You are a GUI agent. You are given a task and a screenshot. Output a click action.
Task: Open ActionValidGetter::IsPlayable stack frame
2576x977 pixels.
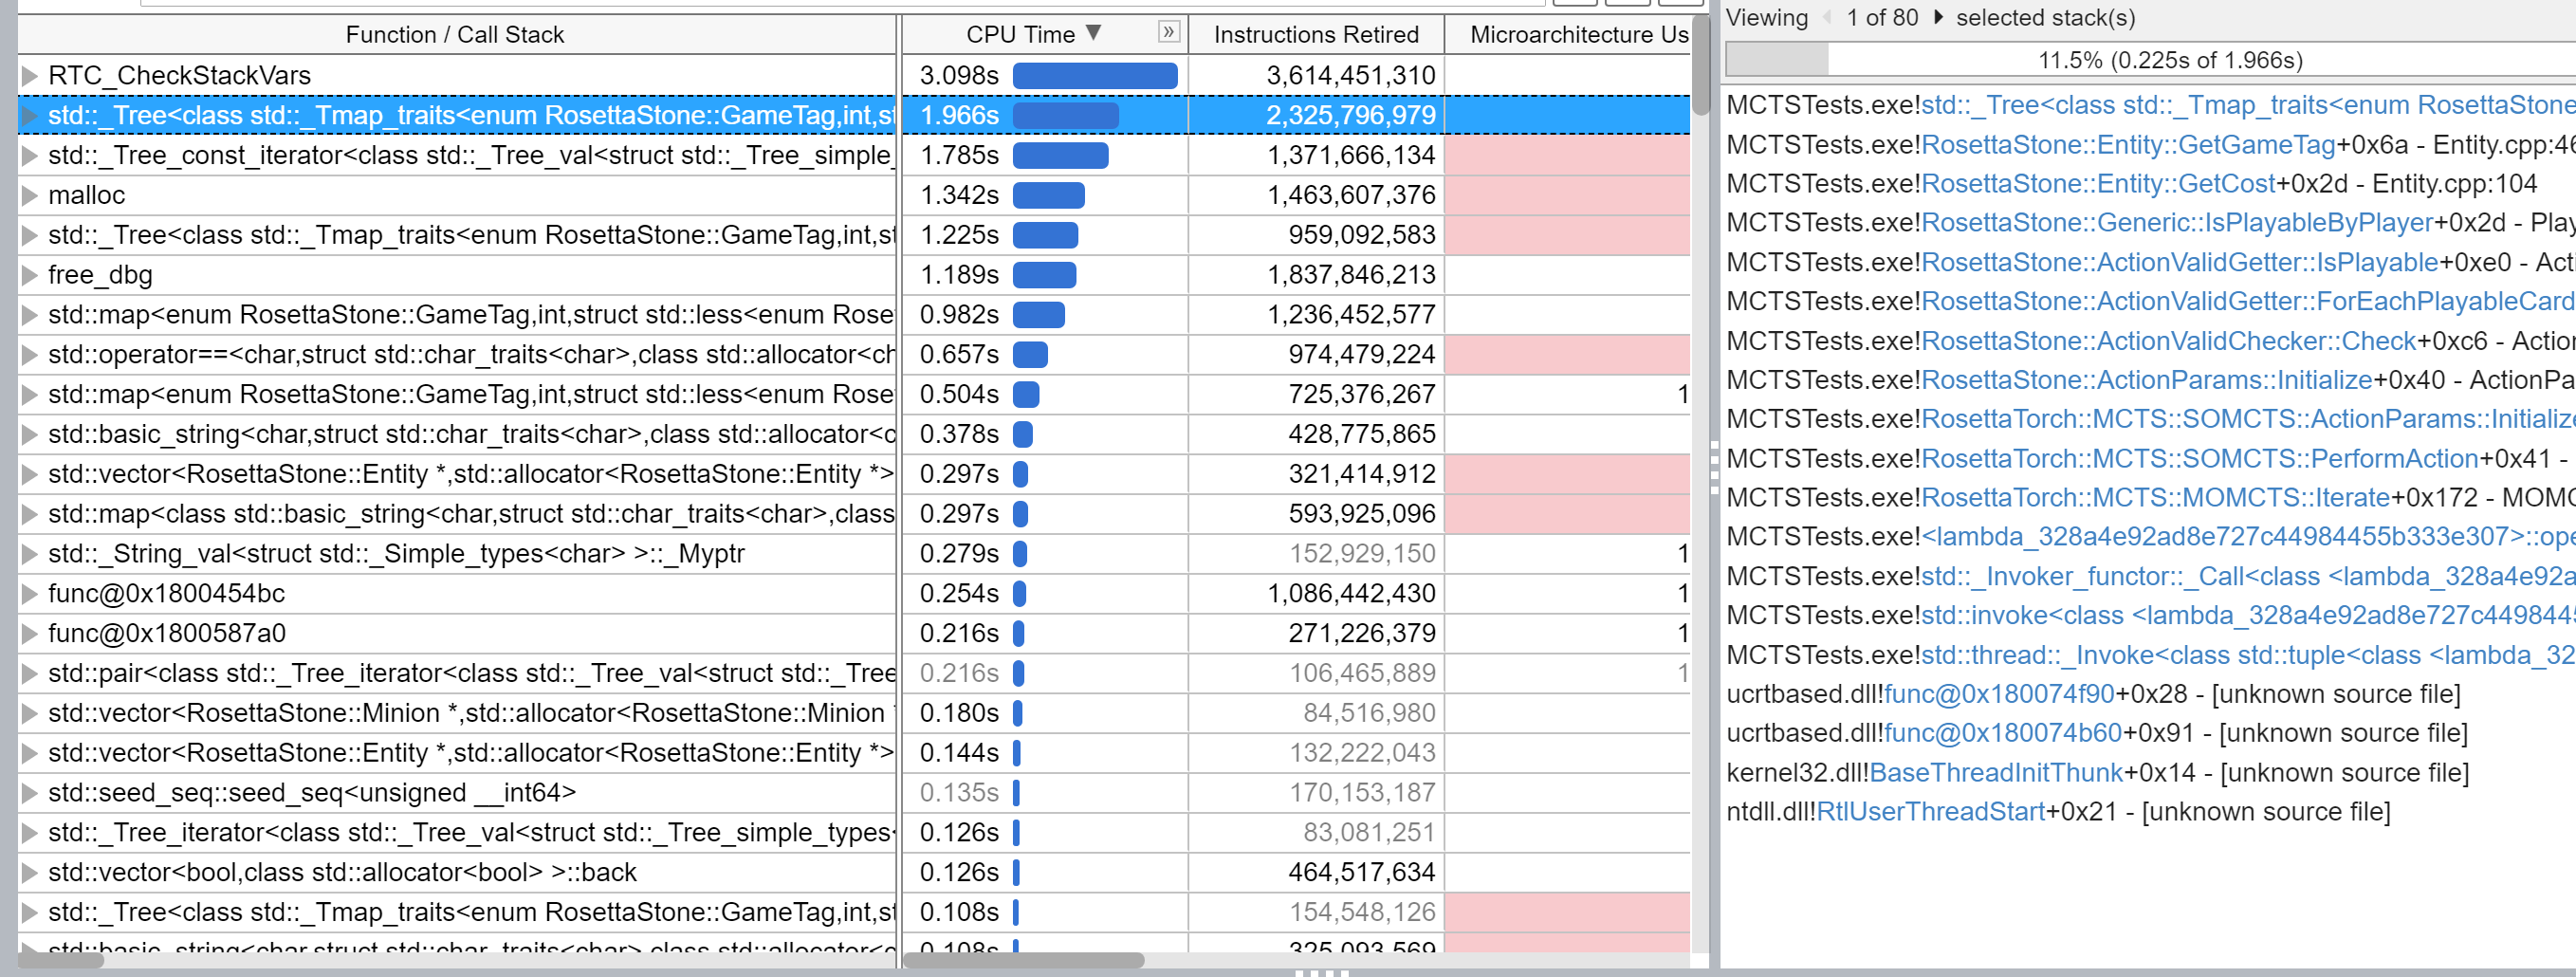coord(2180,262)
